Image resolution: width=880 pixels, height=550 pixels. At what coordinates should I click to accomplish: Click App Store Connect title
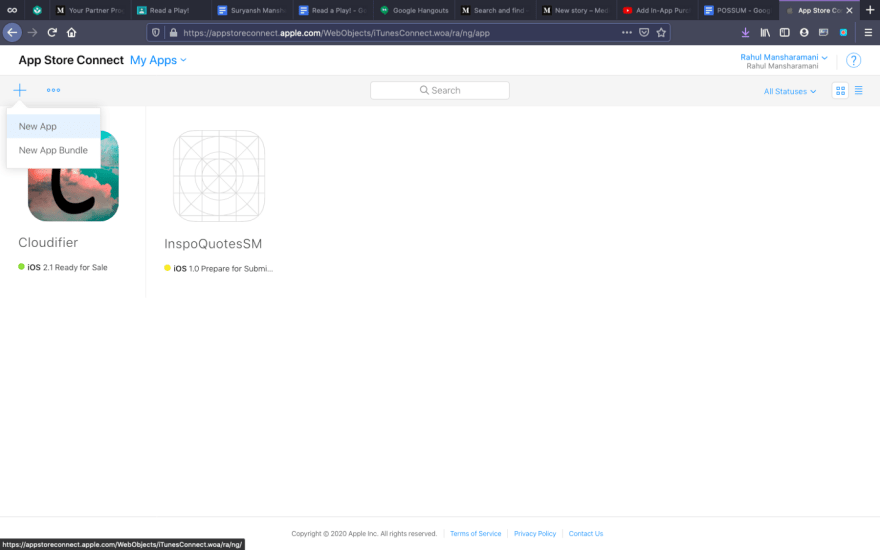[x=71, y=60]
